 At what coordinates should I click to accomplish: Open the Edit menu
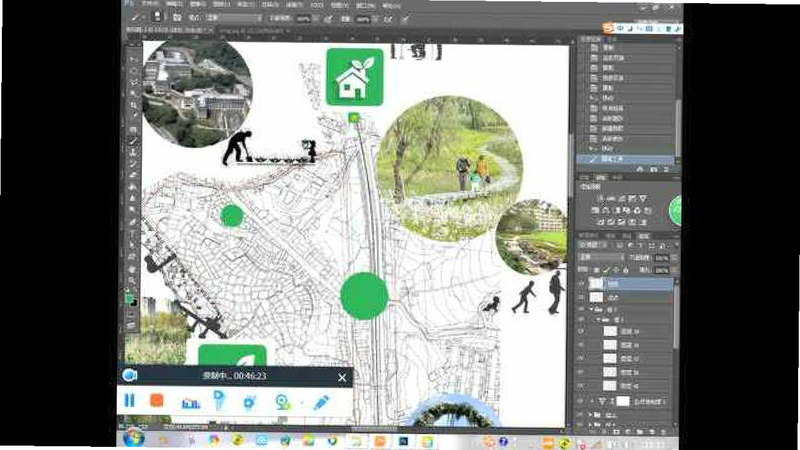(x=174, y=4)
